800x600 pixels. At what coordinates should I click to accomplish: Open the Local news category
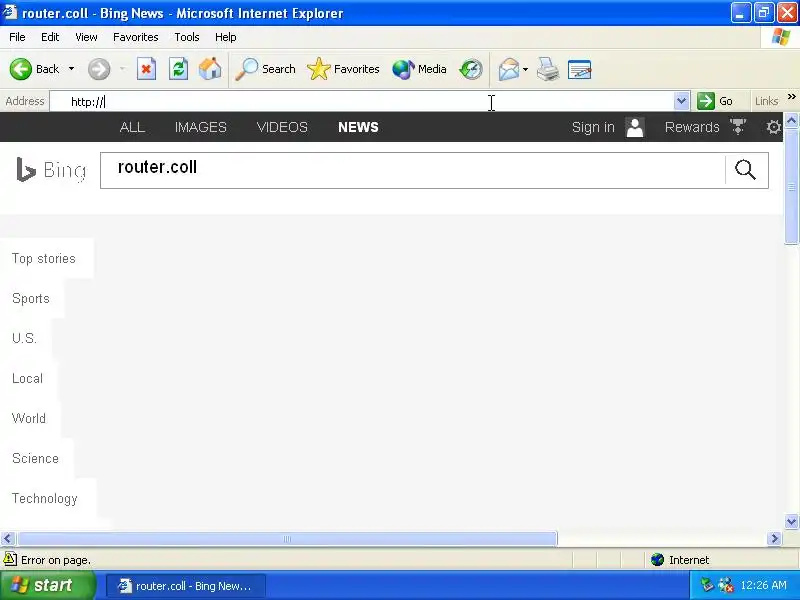27,379
